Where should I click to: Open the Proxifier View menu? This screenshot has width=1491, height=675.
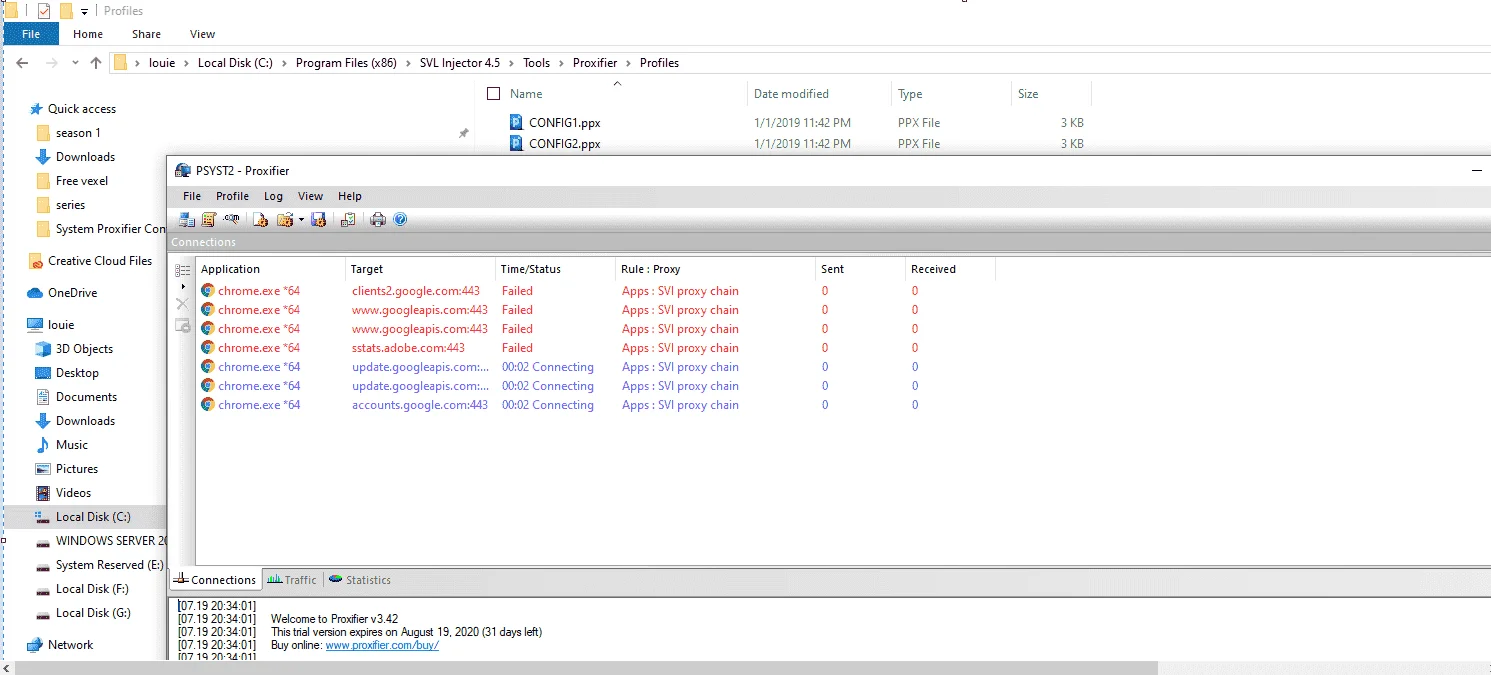click(x=310, y=196)
